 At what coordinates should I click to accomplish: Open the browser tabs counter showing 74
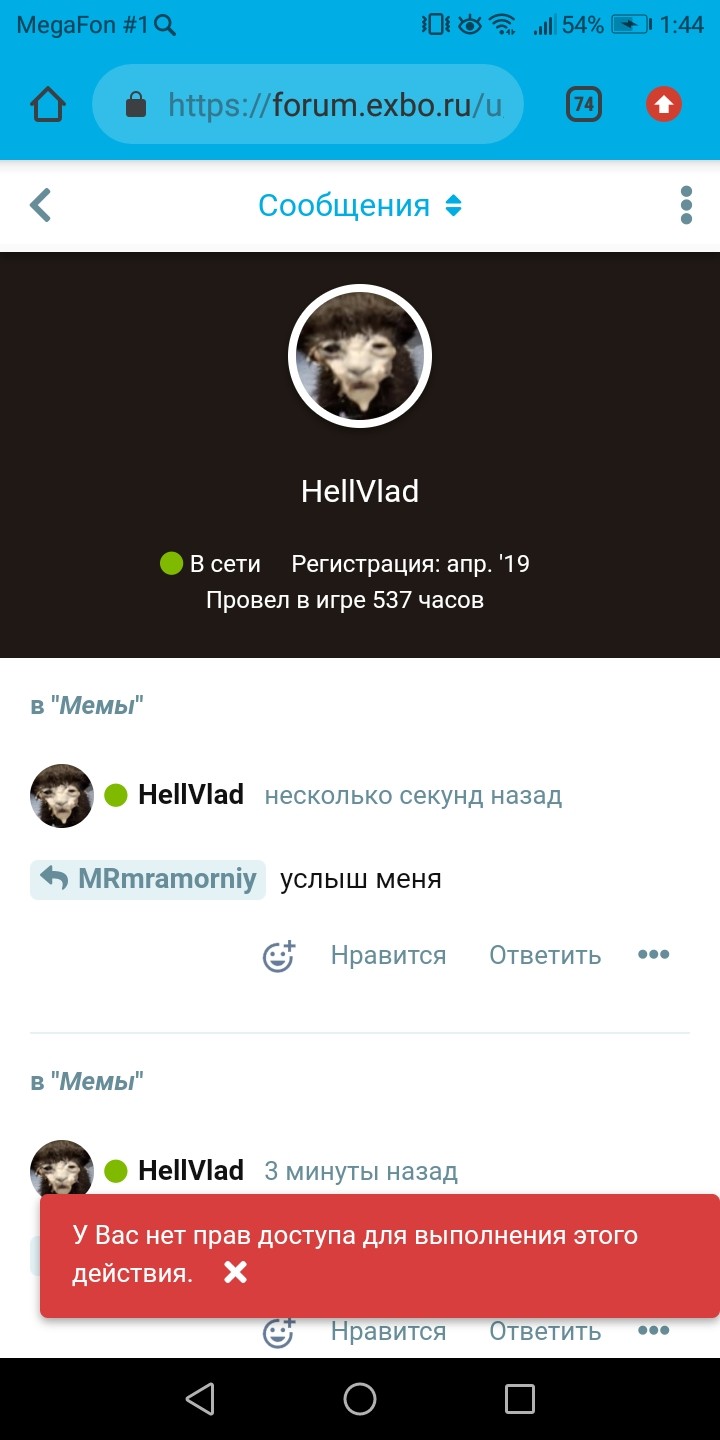tap(584, 104)
